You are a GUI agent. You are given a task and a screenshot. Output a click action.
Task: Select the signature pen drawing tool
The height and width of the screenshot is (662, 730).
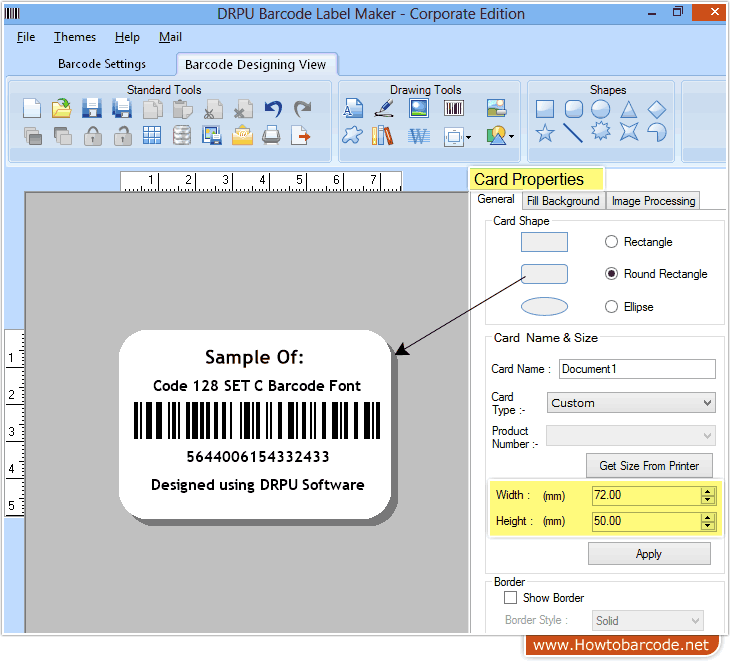[385, 108]
